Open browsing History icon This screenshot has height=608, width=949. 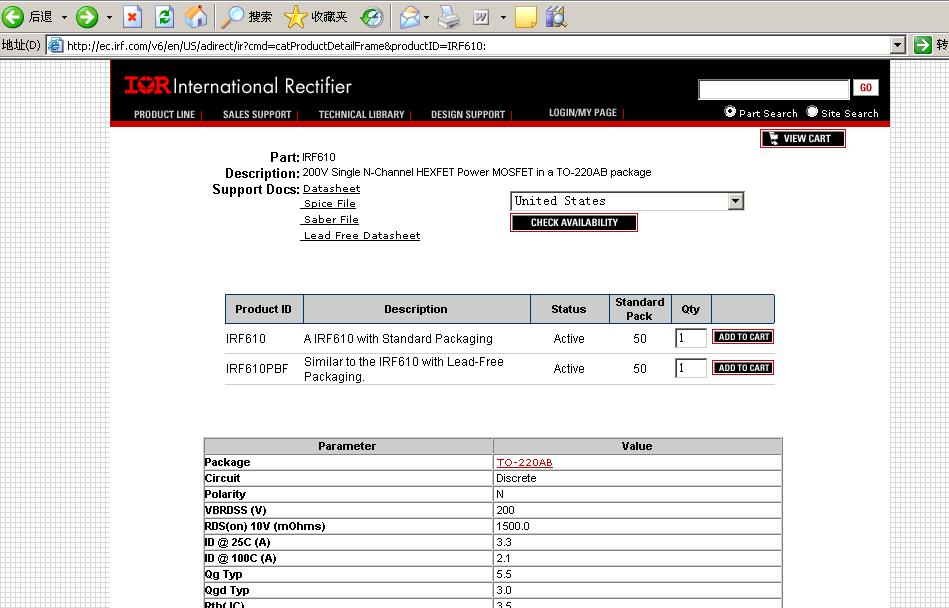(372, 16)
